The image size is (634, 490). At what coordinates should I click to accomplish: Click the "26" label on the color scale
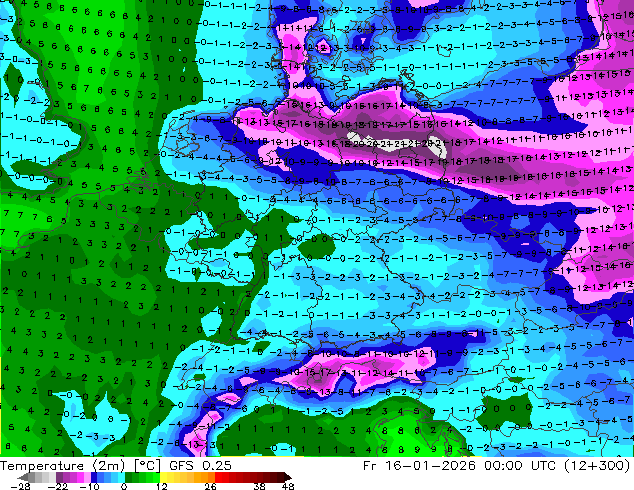(210, 486)
